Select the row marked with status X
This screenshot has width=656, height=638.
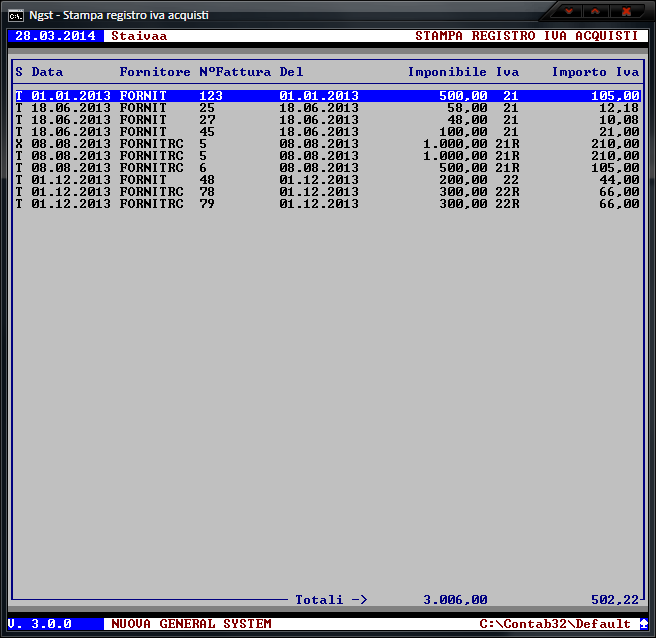(327, 144)
